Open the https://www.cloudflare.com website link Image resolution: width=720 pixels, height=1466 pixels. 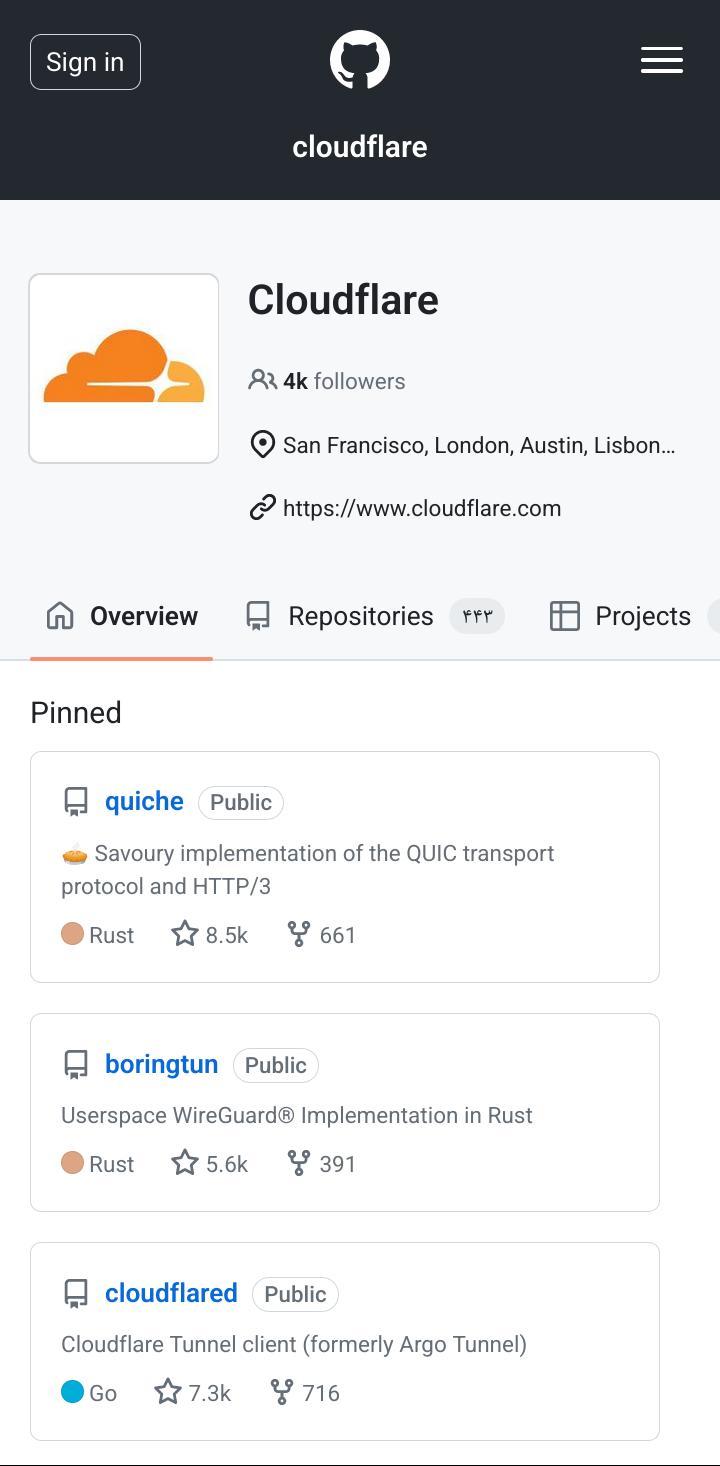(422, 507)
